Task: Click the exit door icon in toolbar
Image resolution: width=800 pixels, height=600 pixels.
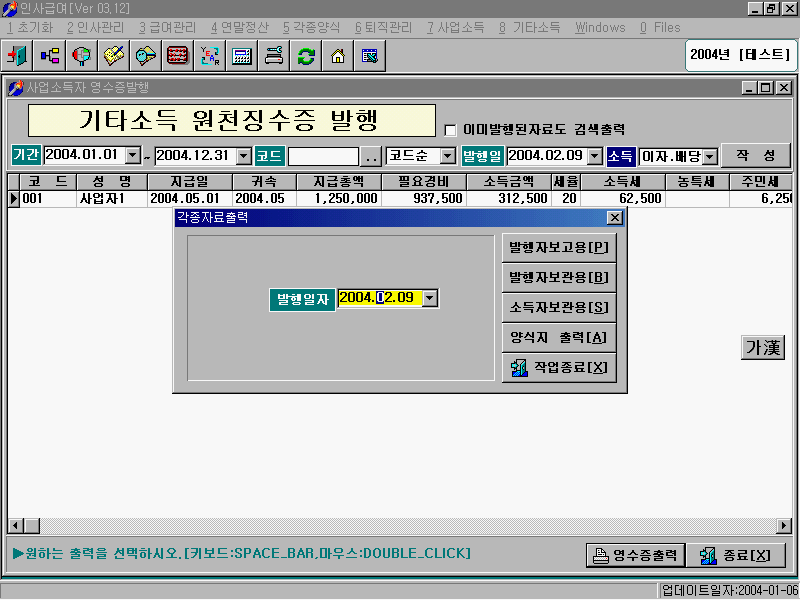Action: click(18, 56)
